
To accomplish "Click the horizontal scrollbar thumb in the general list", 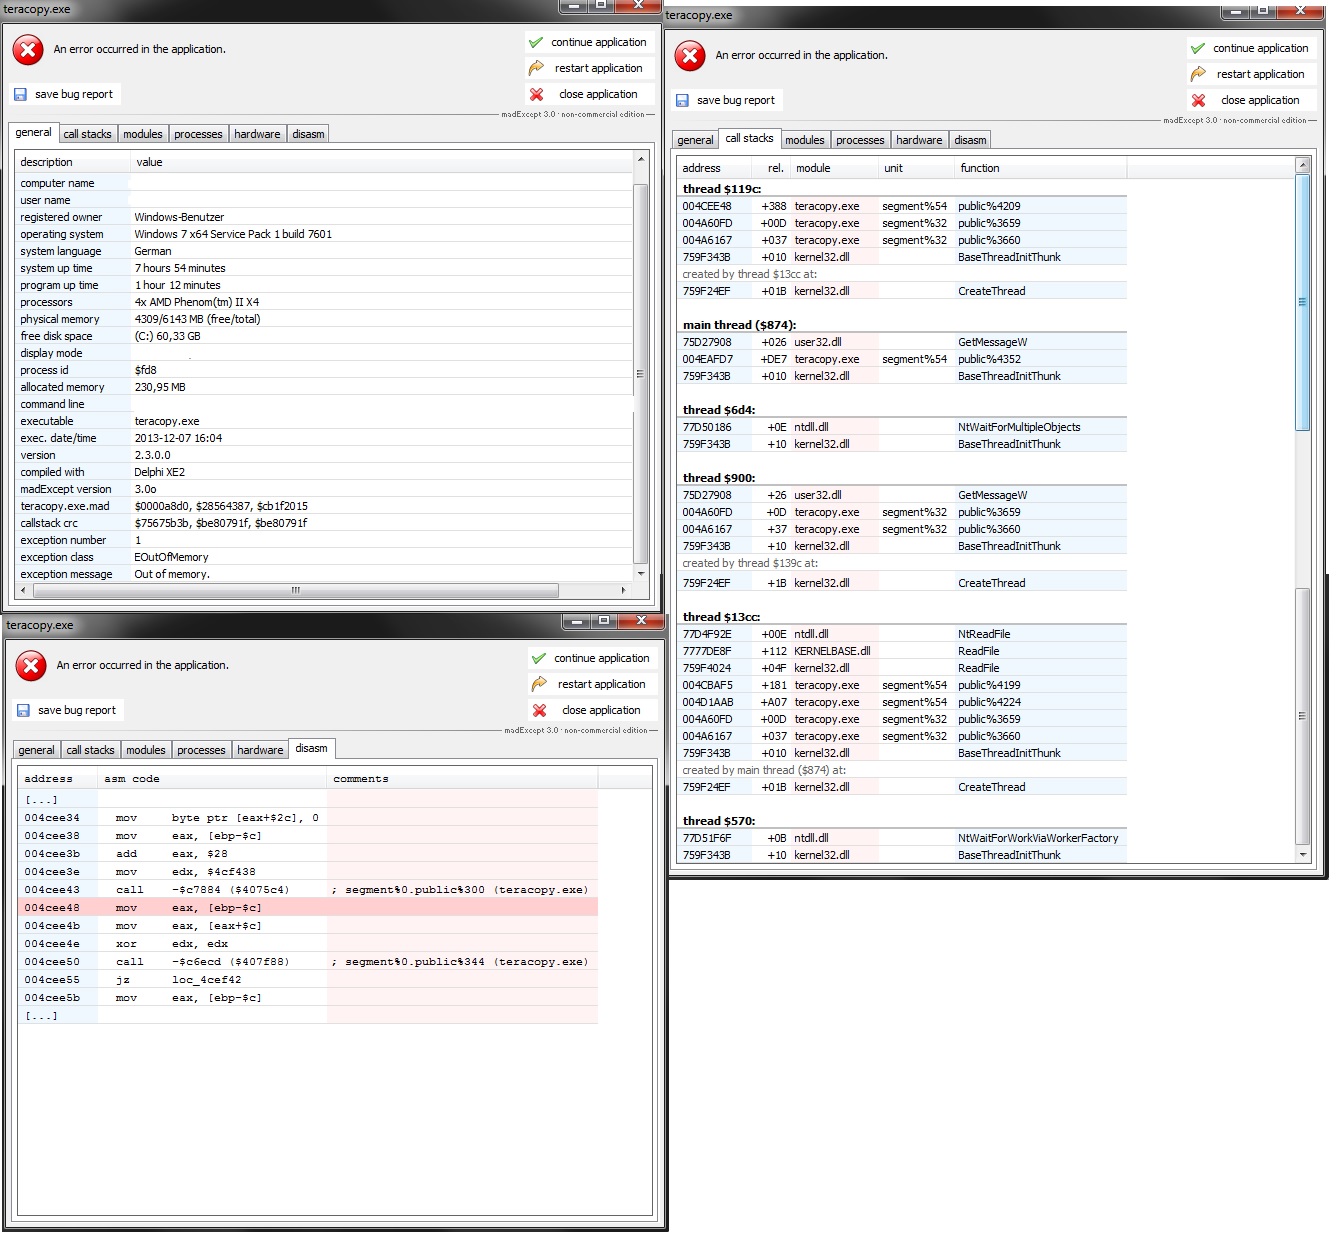I will tap(296, 591).
